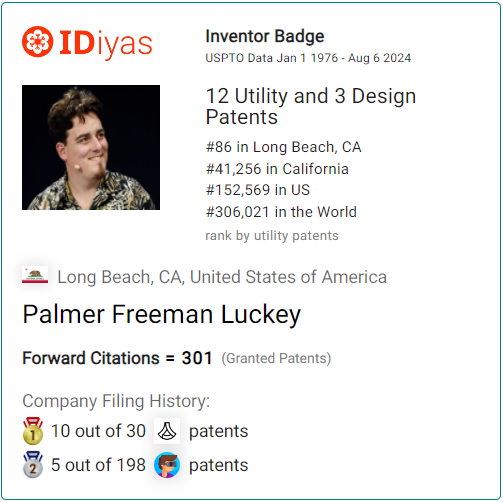Open Palmer Freeman Luckey inventor name
The width and height of the screenshot is (503, 502).
click(162, 314)
